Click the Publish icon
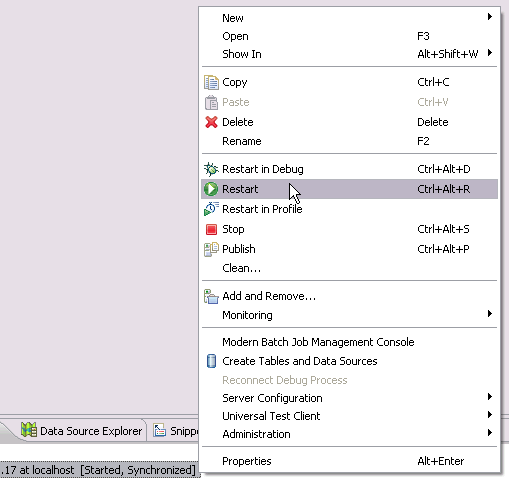The image size is (509, 482). 211,249
